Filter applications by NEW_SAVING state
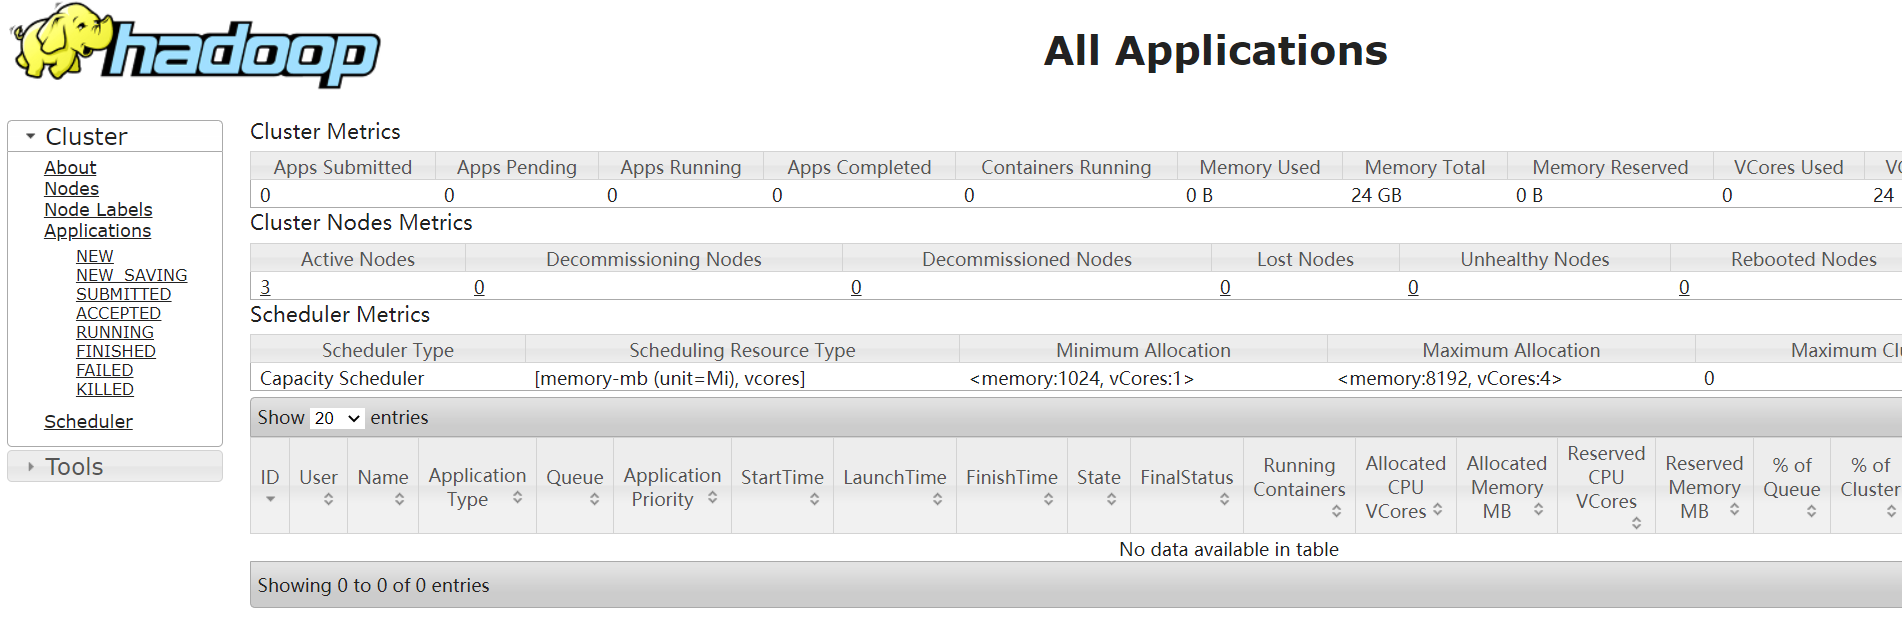This screenshot has width=1902, height=621. coord(131,275)
